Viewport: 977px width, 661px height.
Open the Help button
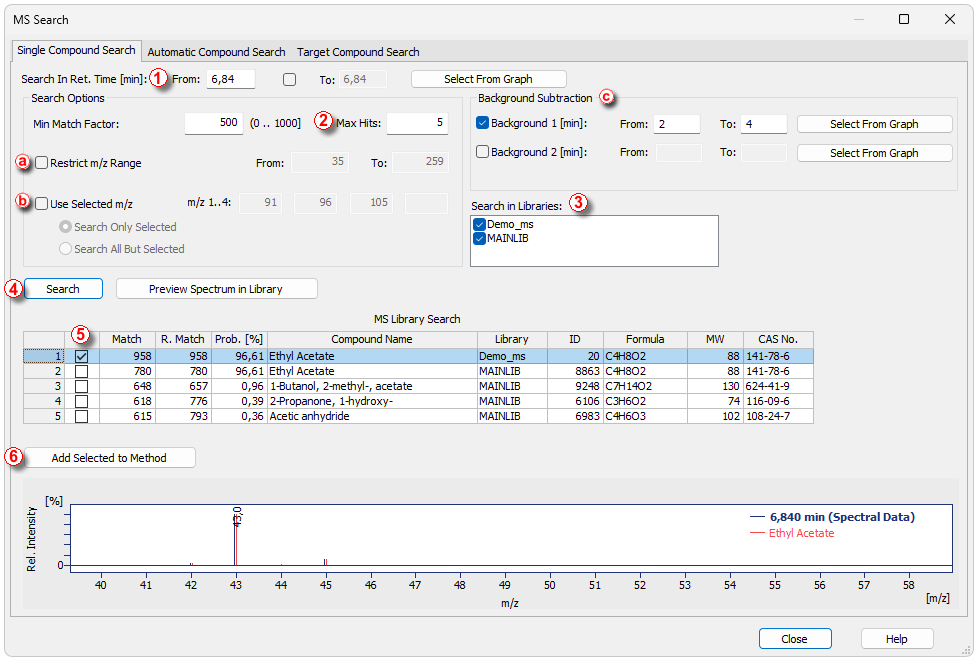(896, 639)
